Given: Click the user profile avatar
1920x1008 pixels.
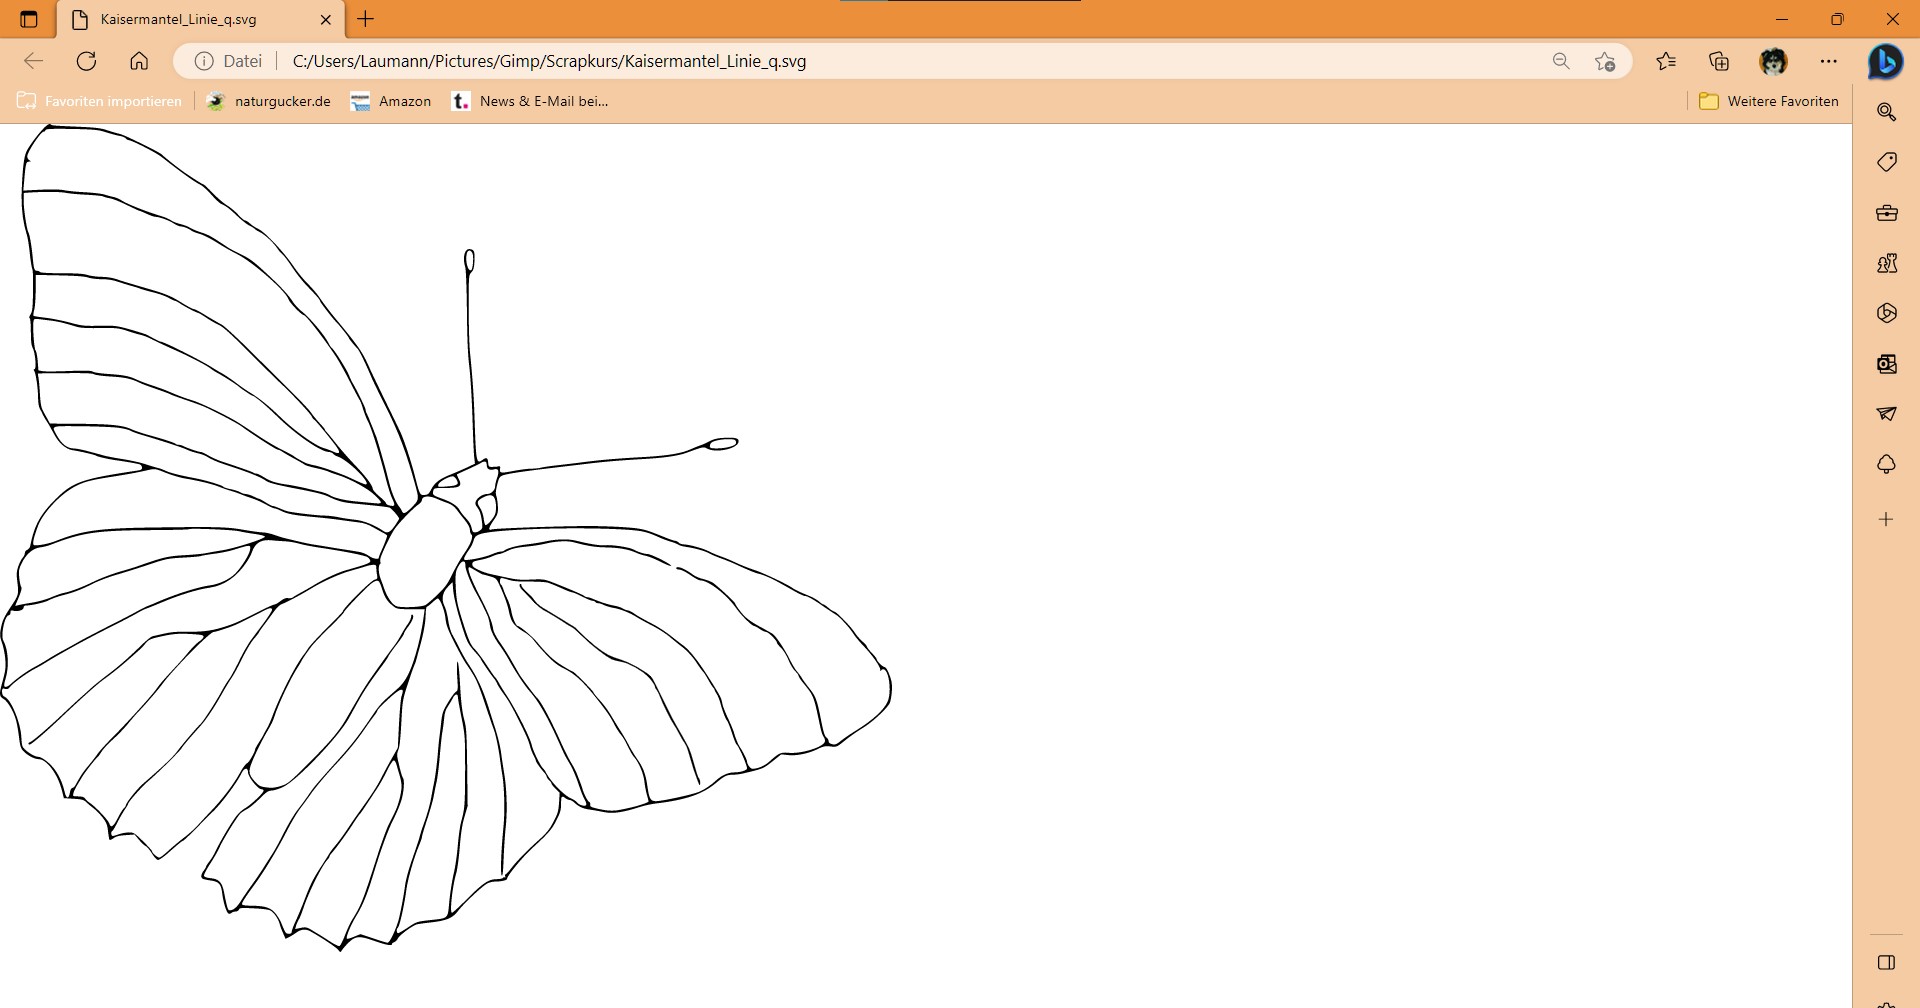Looking at the screenshot, I should click(1773, 61).
